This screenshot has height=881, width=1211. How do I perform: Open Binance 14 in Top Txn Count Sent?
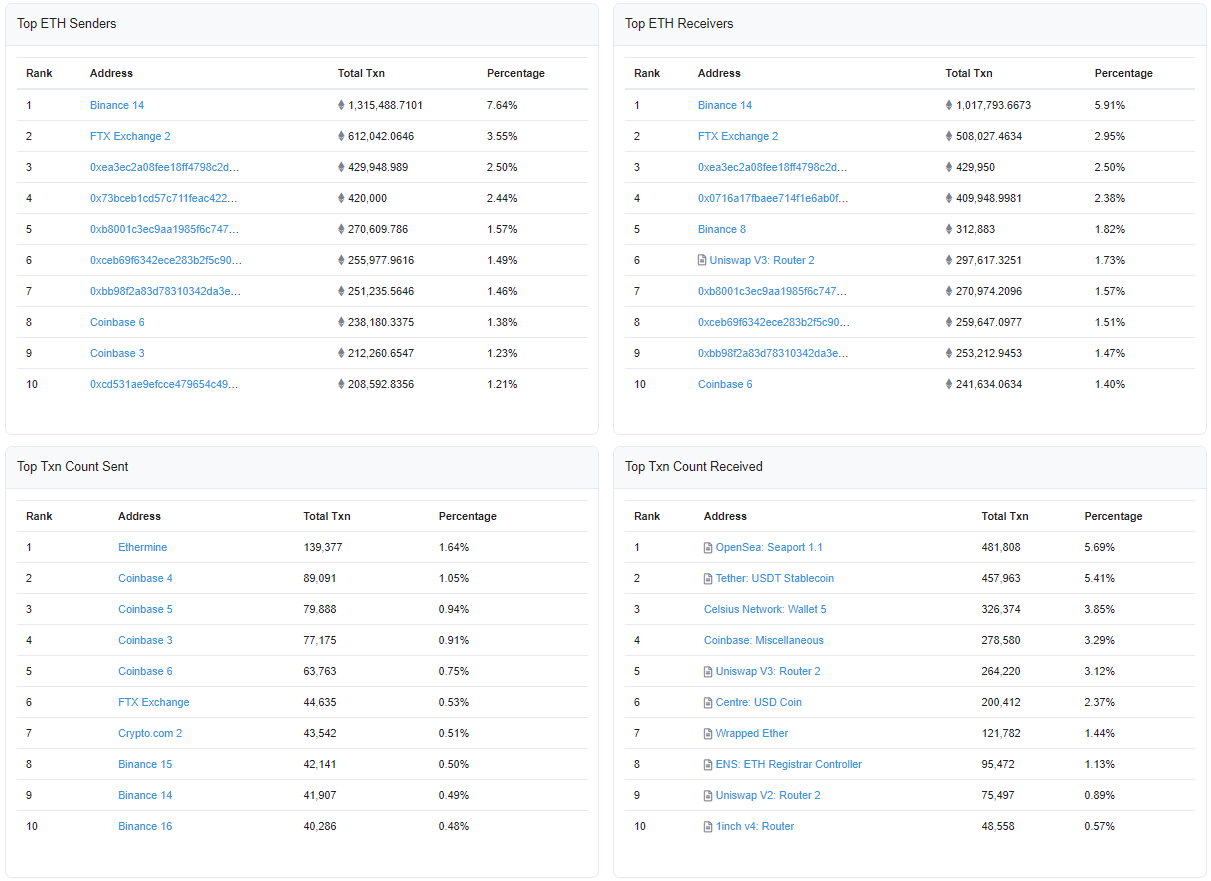coord(145,795)
